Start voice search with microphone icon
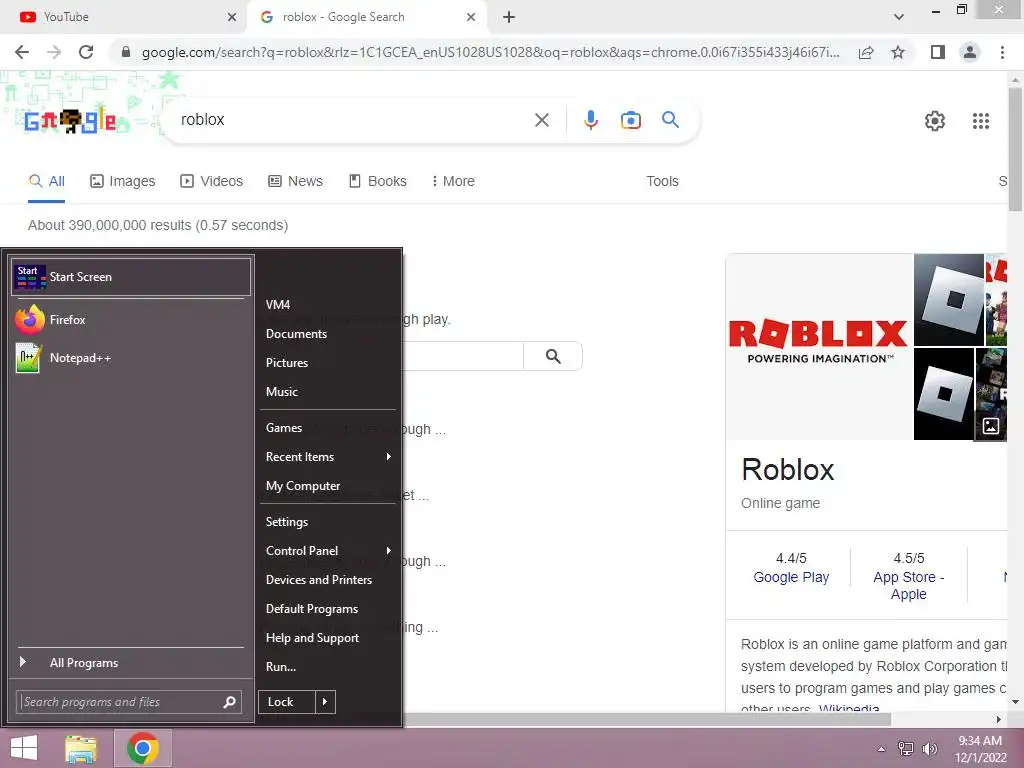The height and width of the screenshot is (768, 1024). pyautogui.click(x=591, y=120)
